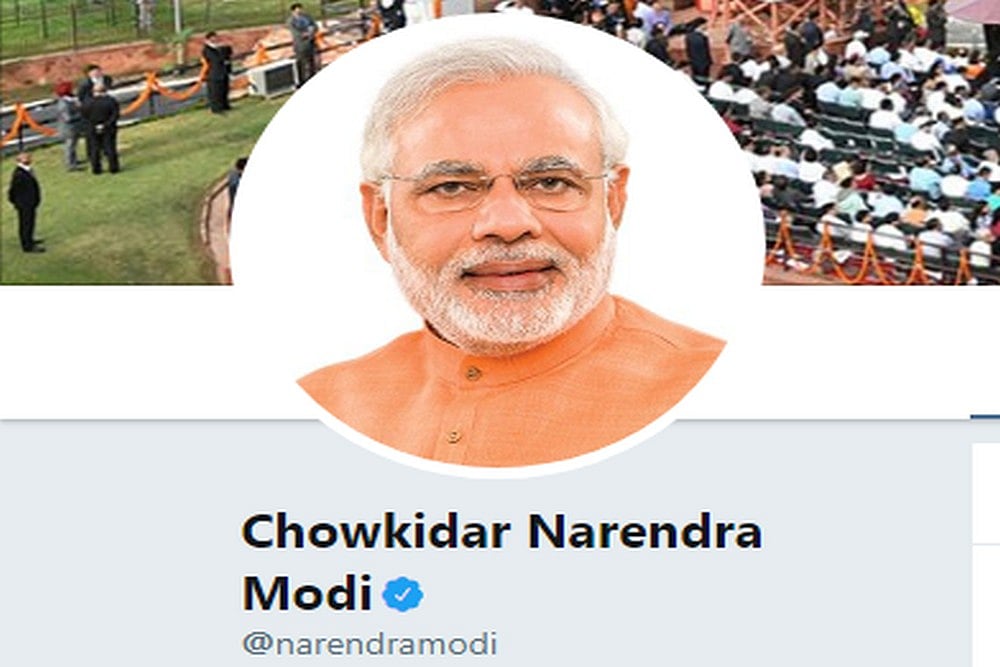Click the @ symbol of the username
The image size is (1000, 667).
click(x=257, y=644)
